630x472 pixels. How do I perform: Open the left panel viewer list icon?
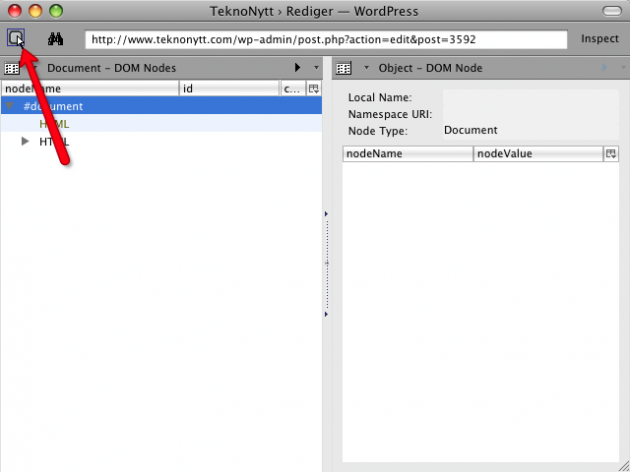point(12,68)
